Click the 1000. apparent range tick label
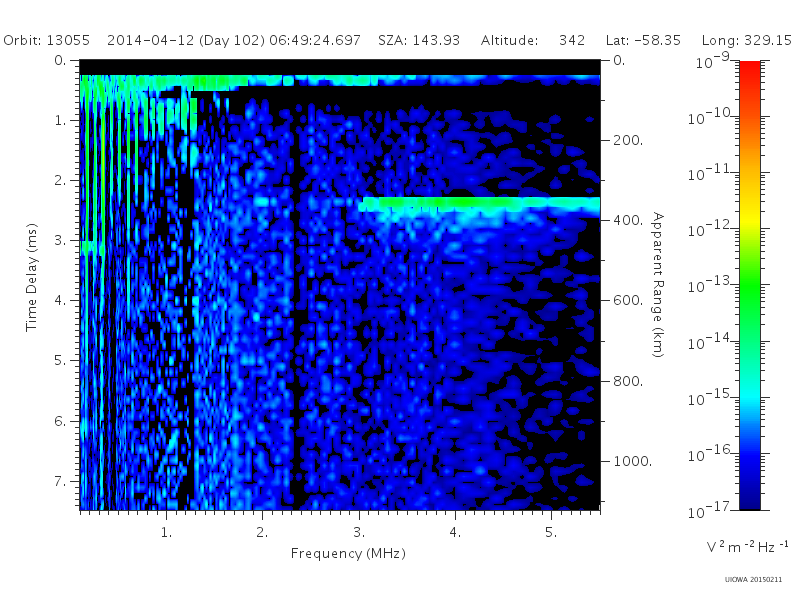This screenshot has height=600, width=800. 632,461
